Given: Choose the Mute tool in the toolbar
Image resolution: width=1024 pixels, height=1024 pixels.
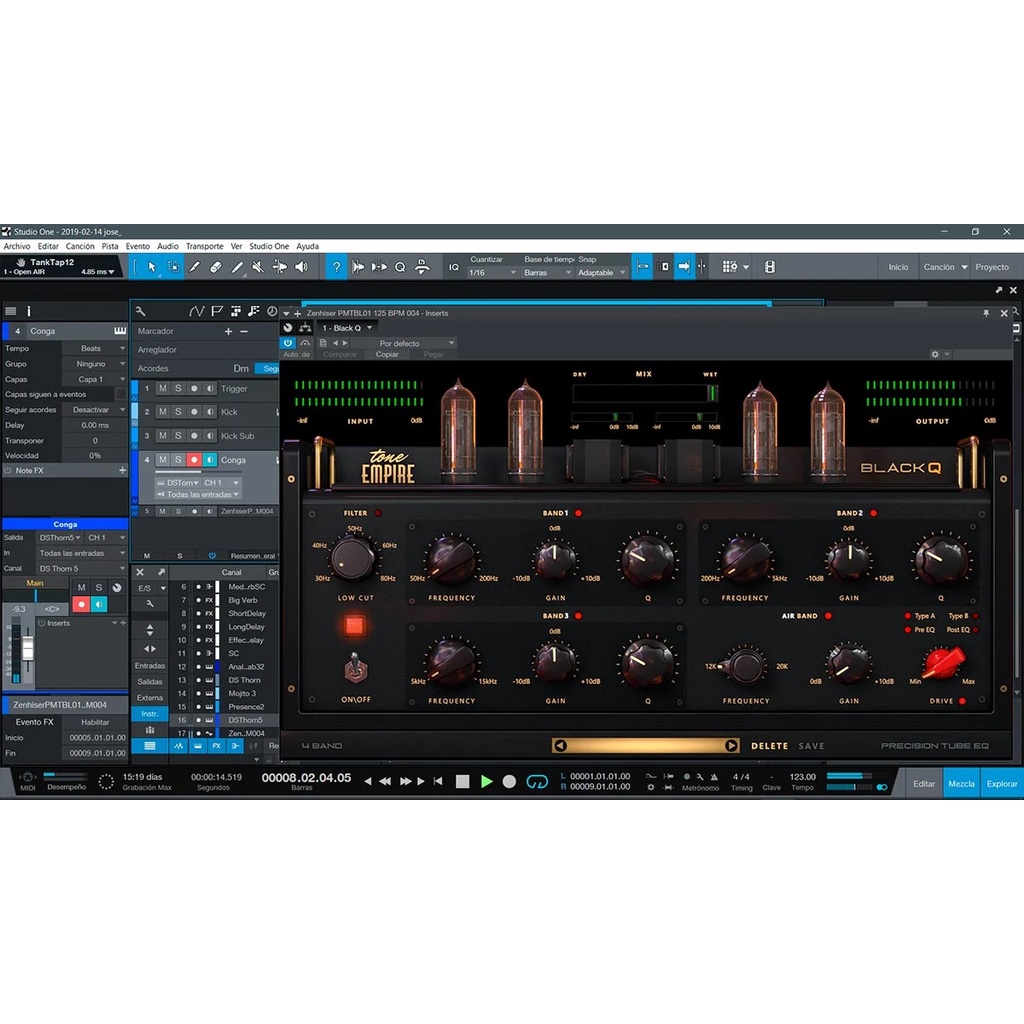Looking at the screenshot, I should coord(258,267).
